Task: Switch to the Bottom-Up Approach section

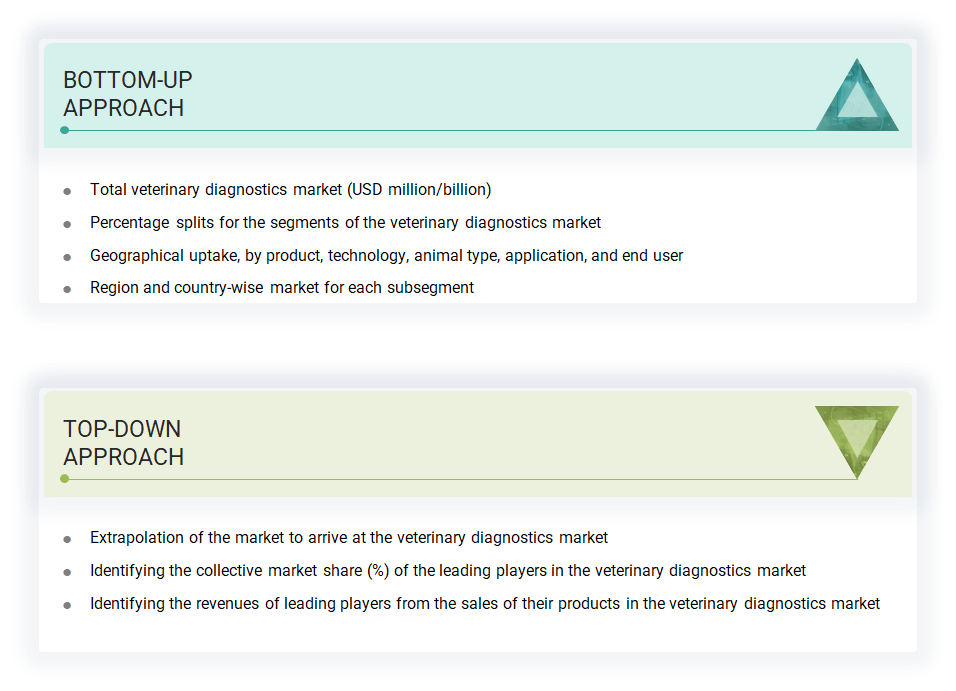Action: (x=127, y=93)
